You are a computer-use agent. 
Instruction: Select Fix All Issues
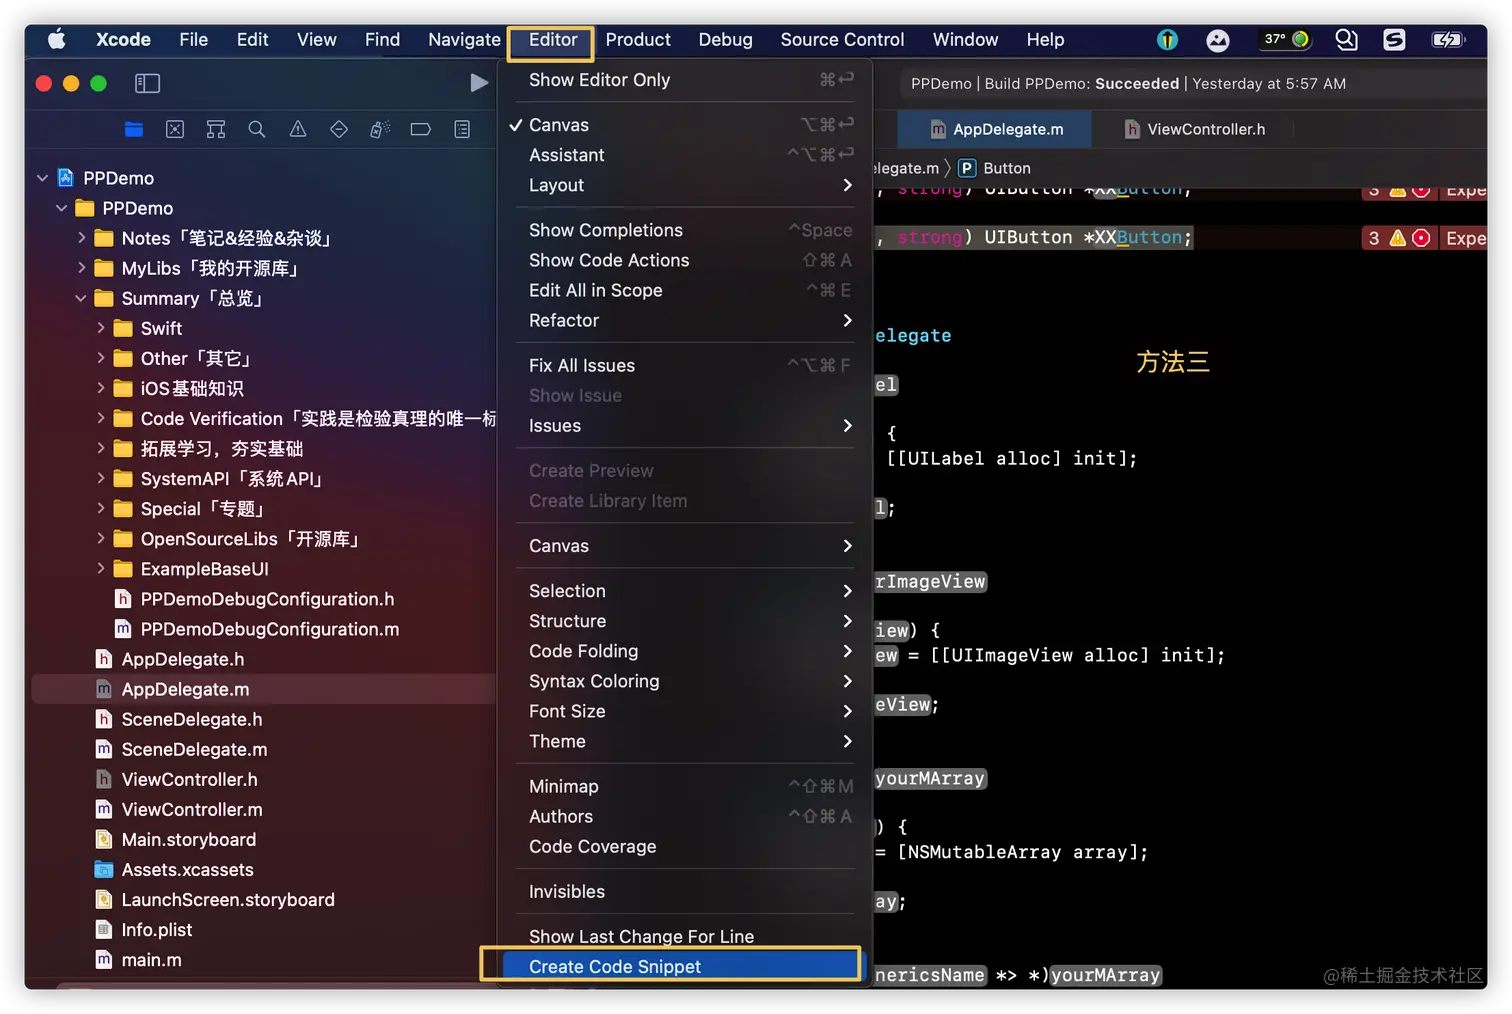click(x=684, y=365)
